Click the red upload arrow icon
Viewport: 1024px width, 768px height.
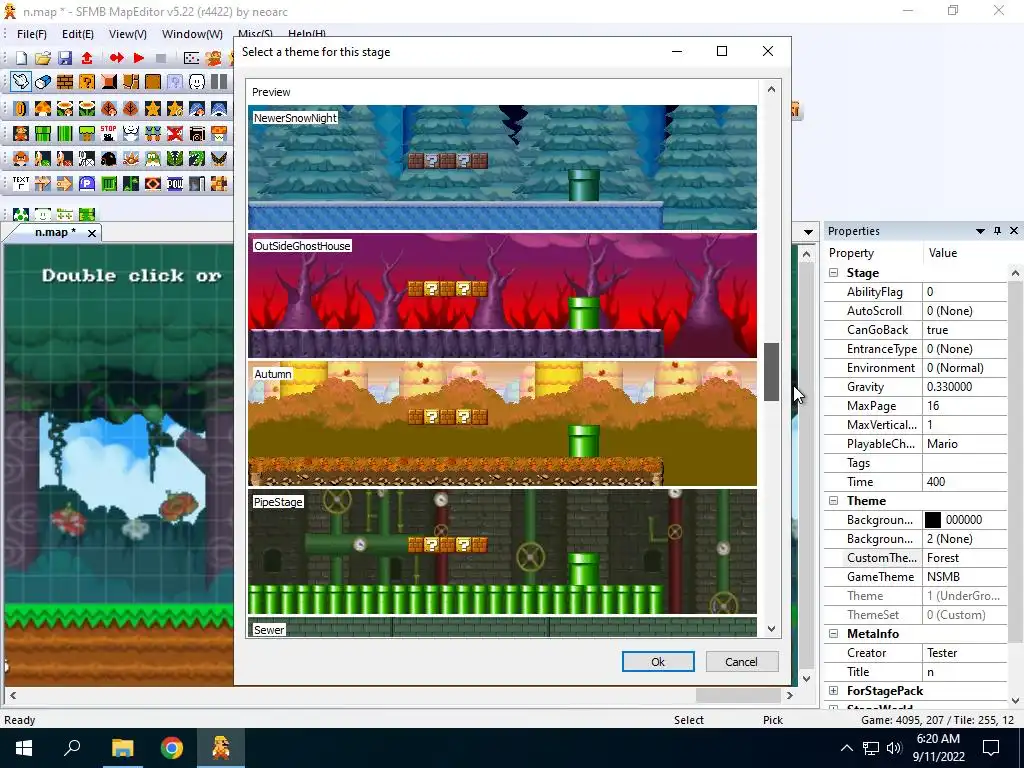coord(87,58)
